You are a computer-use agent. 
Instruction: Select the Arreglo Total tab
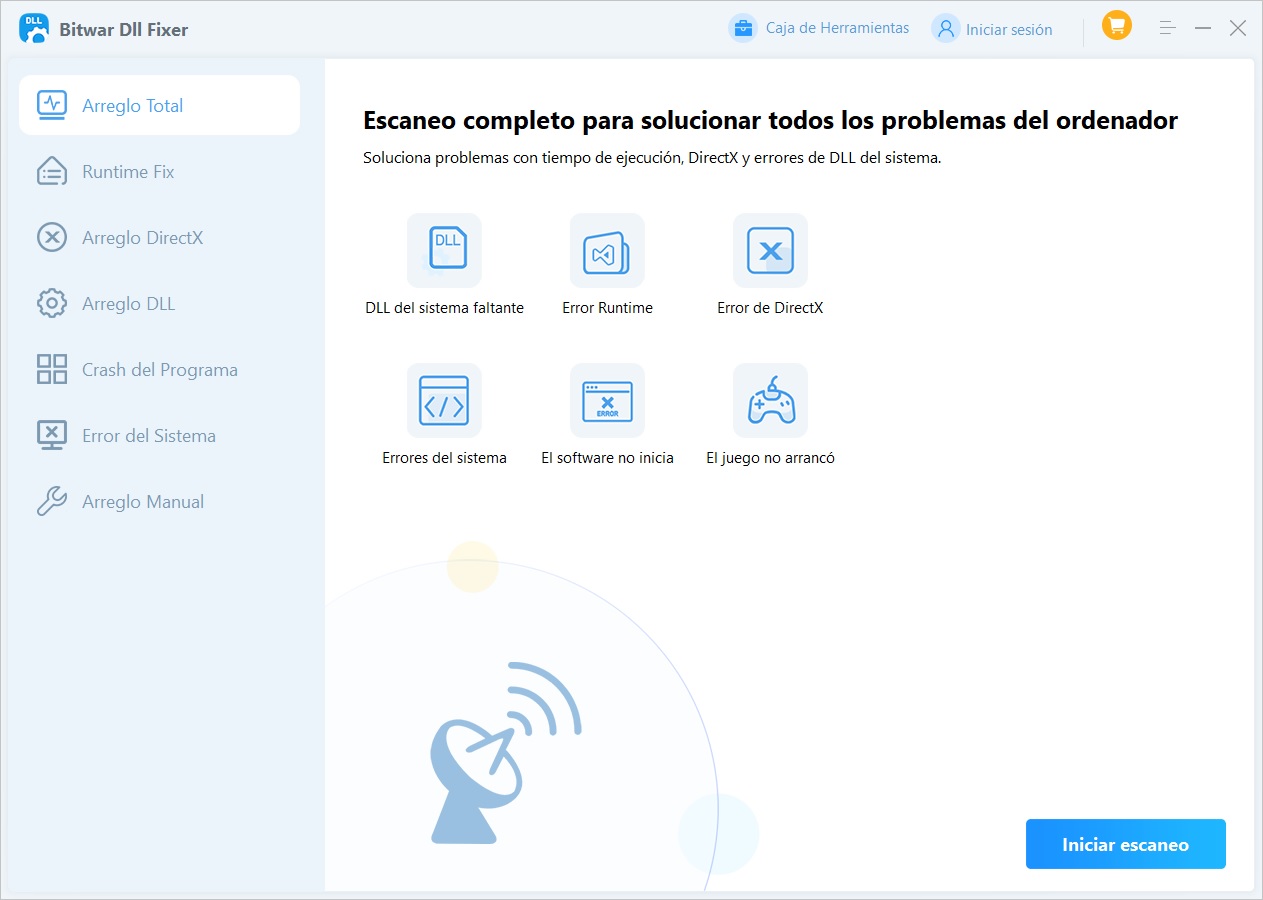160,105
